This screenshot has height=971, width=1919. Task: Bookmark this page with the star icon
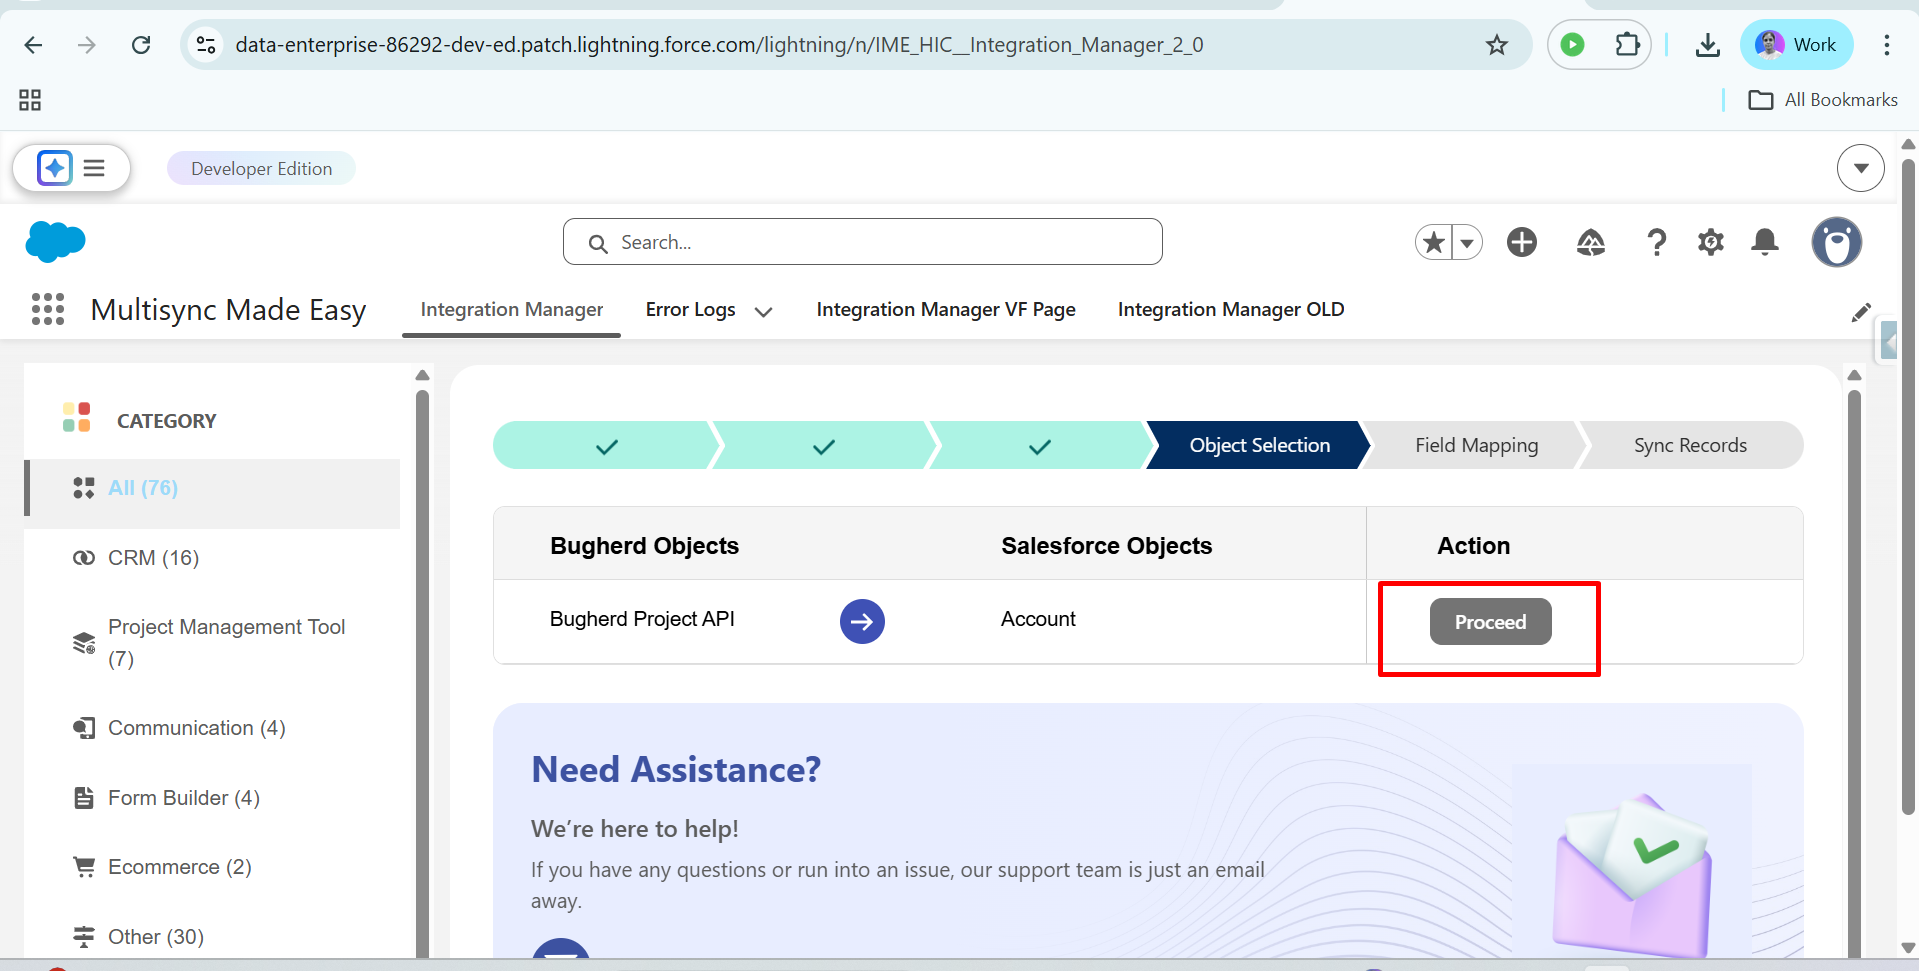pyautogui.click(x=1496, y=45)
